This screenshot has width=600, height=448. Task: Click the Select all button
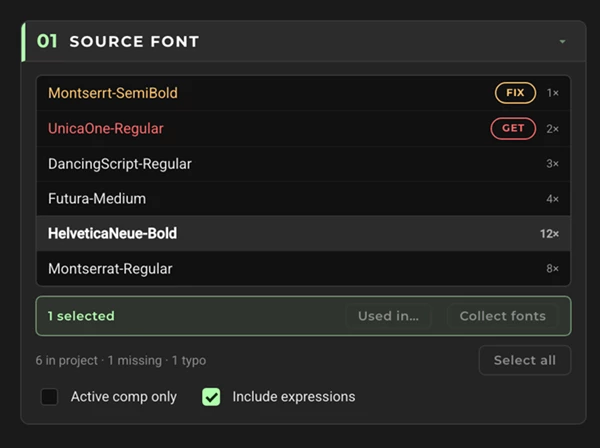[x=525, y=360]
